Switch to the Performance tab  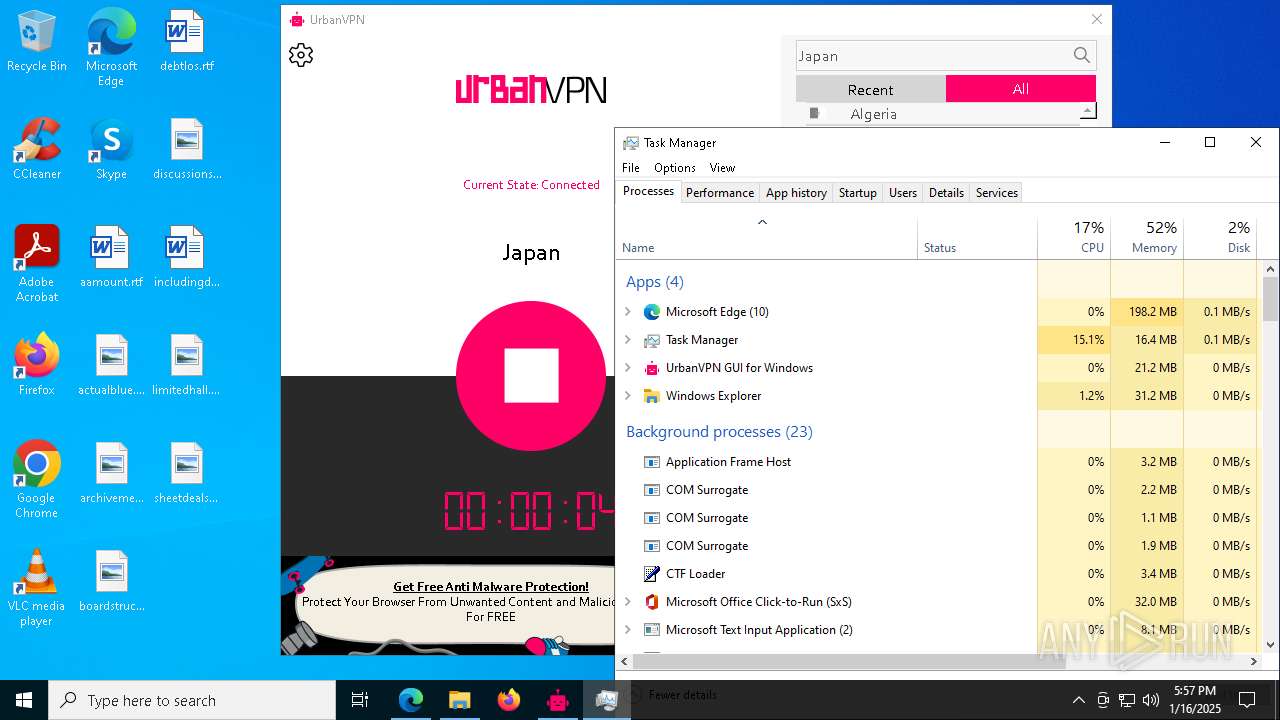(720, 193)
